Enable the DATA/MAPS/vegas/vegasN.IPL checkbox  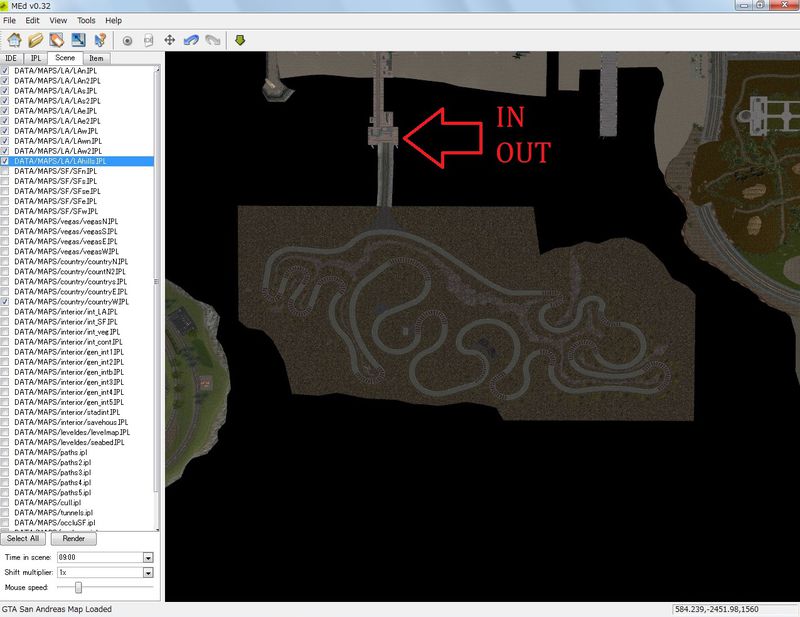pyautogui.click(x=5, y=221)
